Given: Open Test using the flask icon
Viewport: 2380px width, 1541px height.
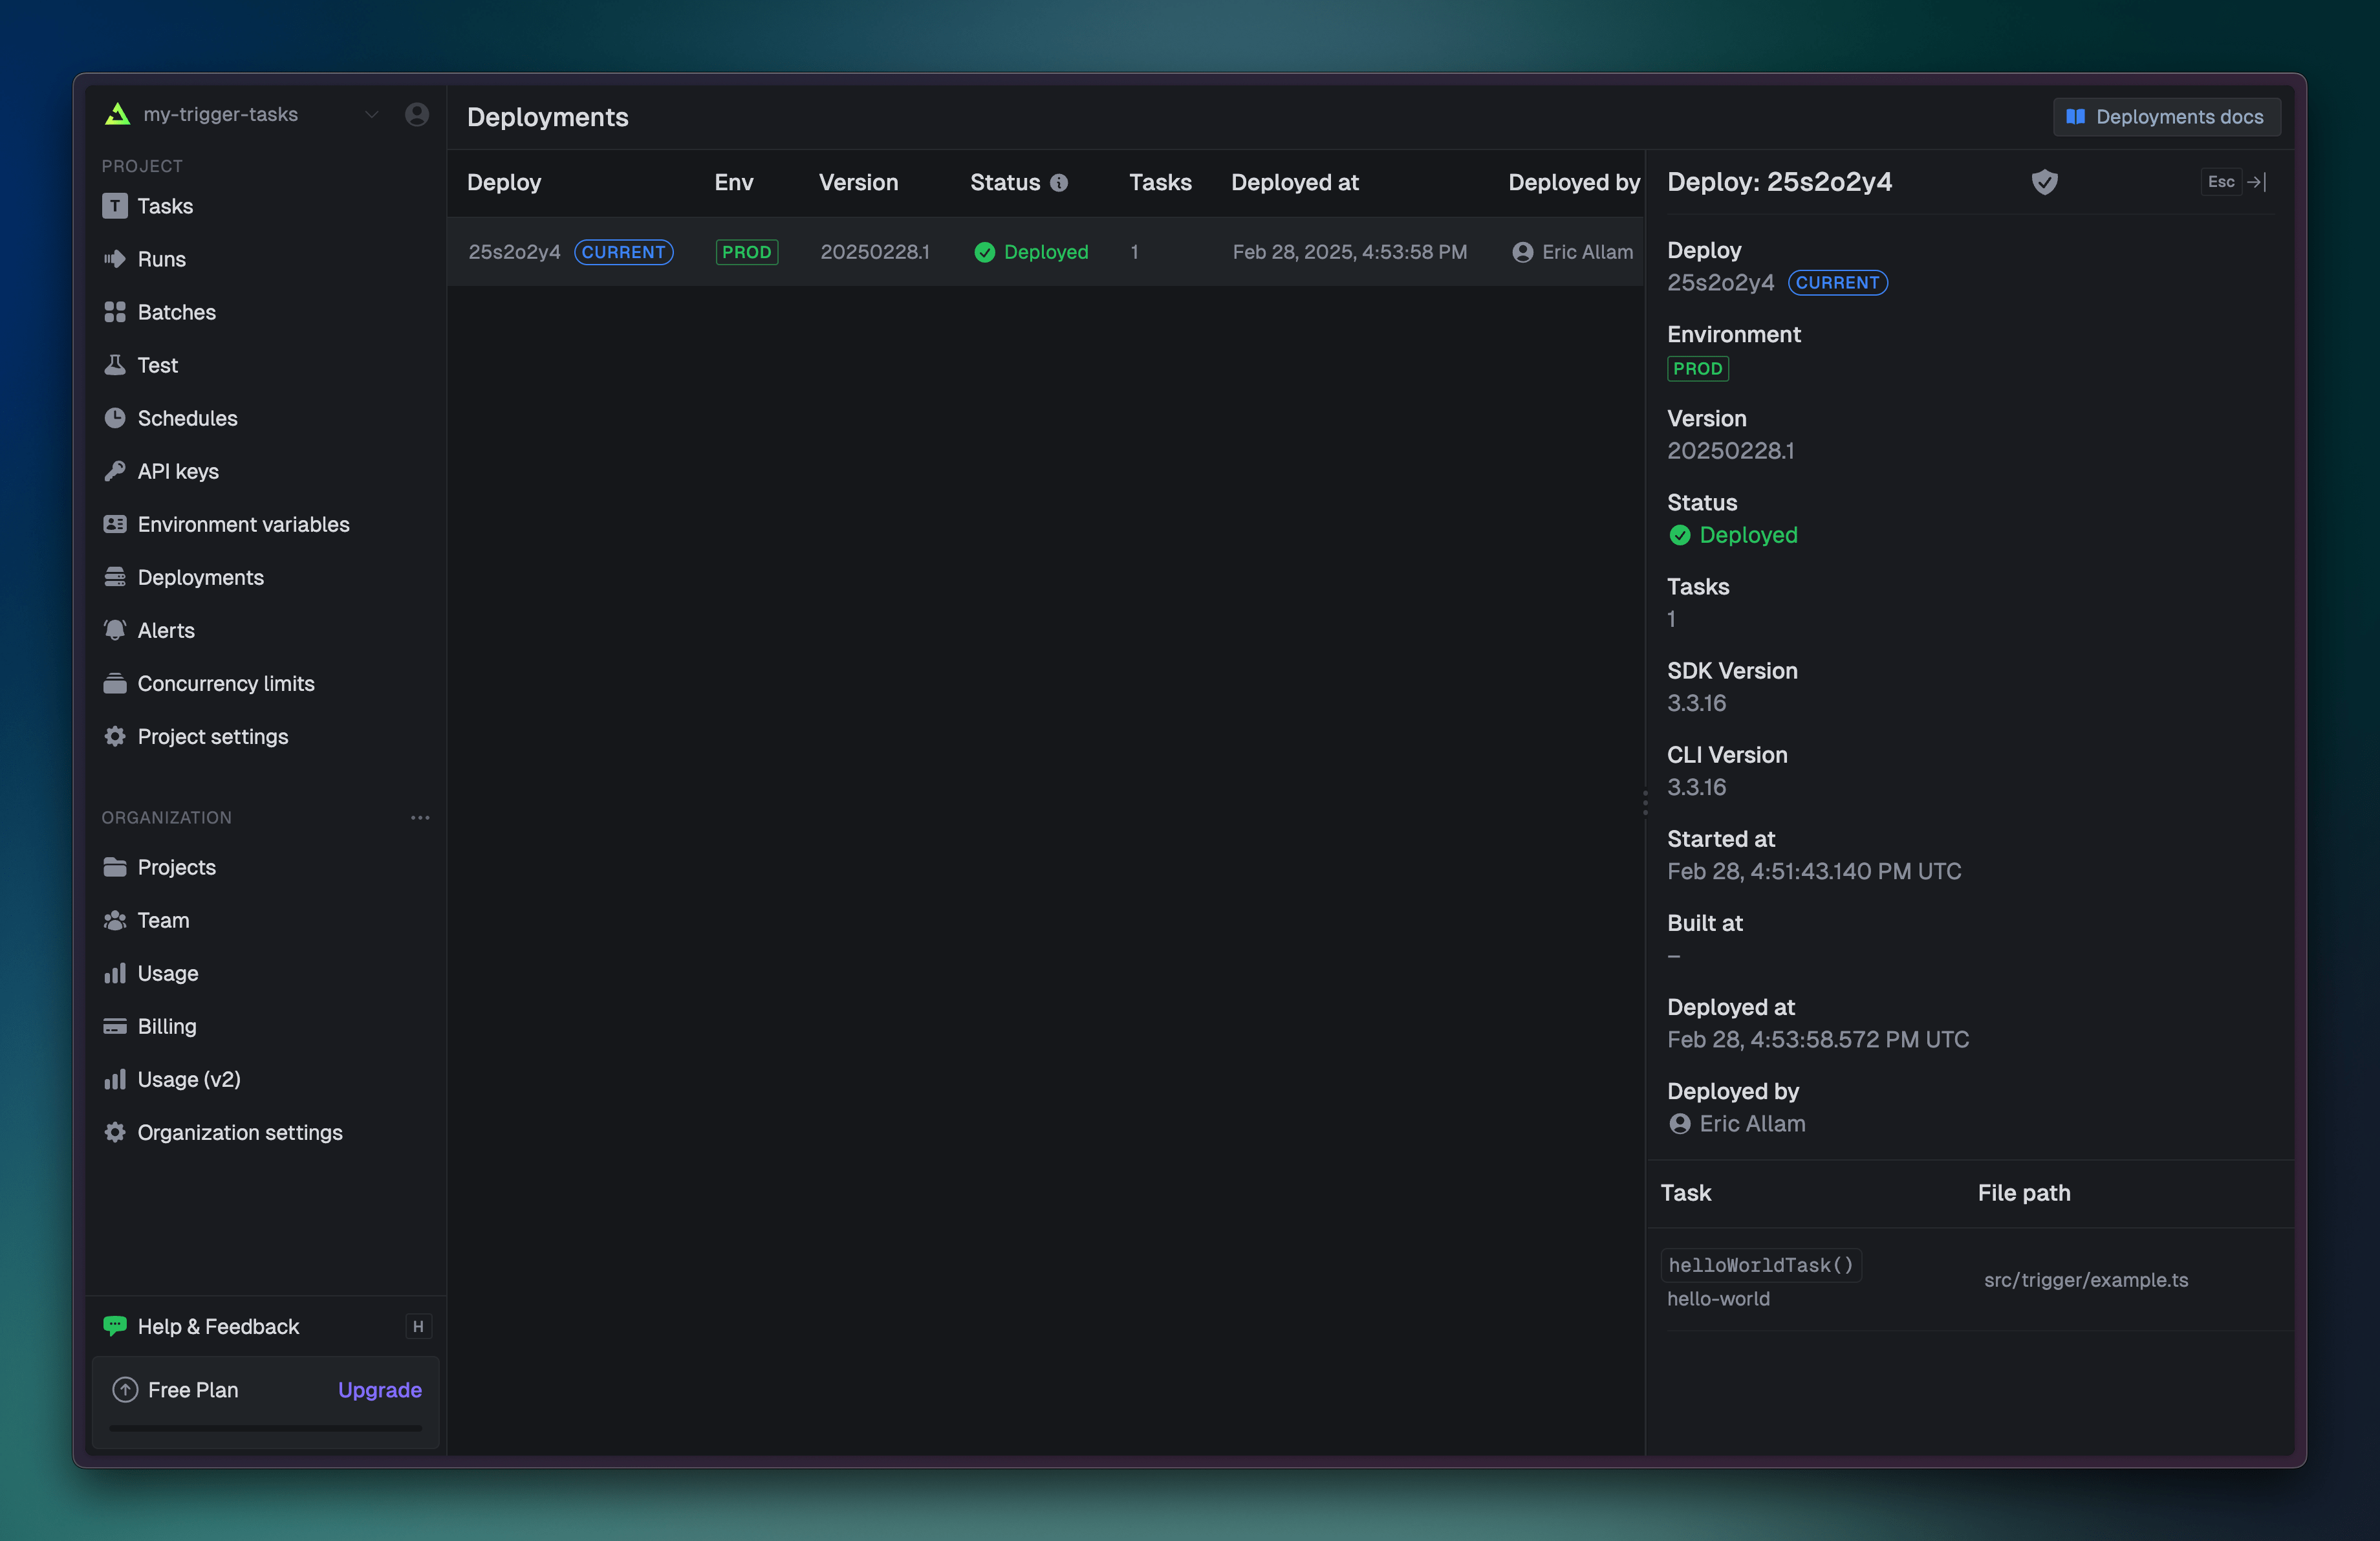Looking at the screenshot, I should point(116,365).
